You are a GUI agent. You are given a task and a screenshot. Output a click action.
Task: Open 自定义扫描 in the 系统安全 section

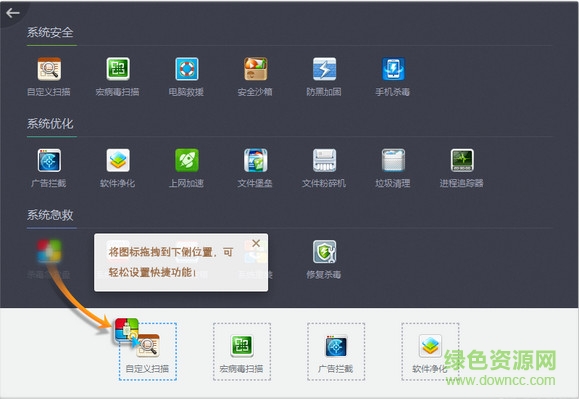click(x=49, y=76)
